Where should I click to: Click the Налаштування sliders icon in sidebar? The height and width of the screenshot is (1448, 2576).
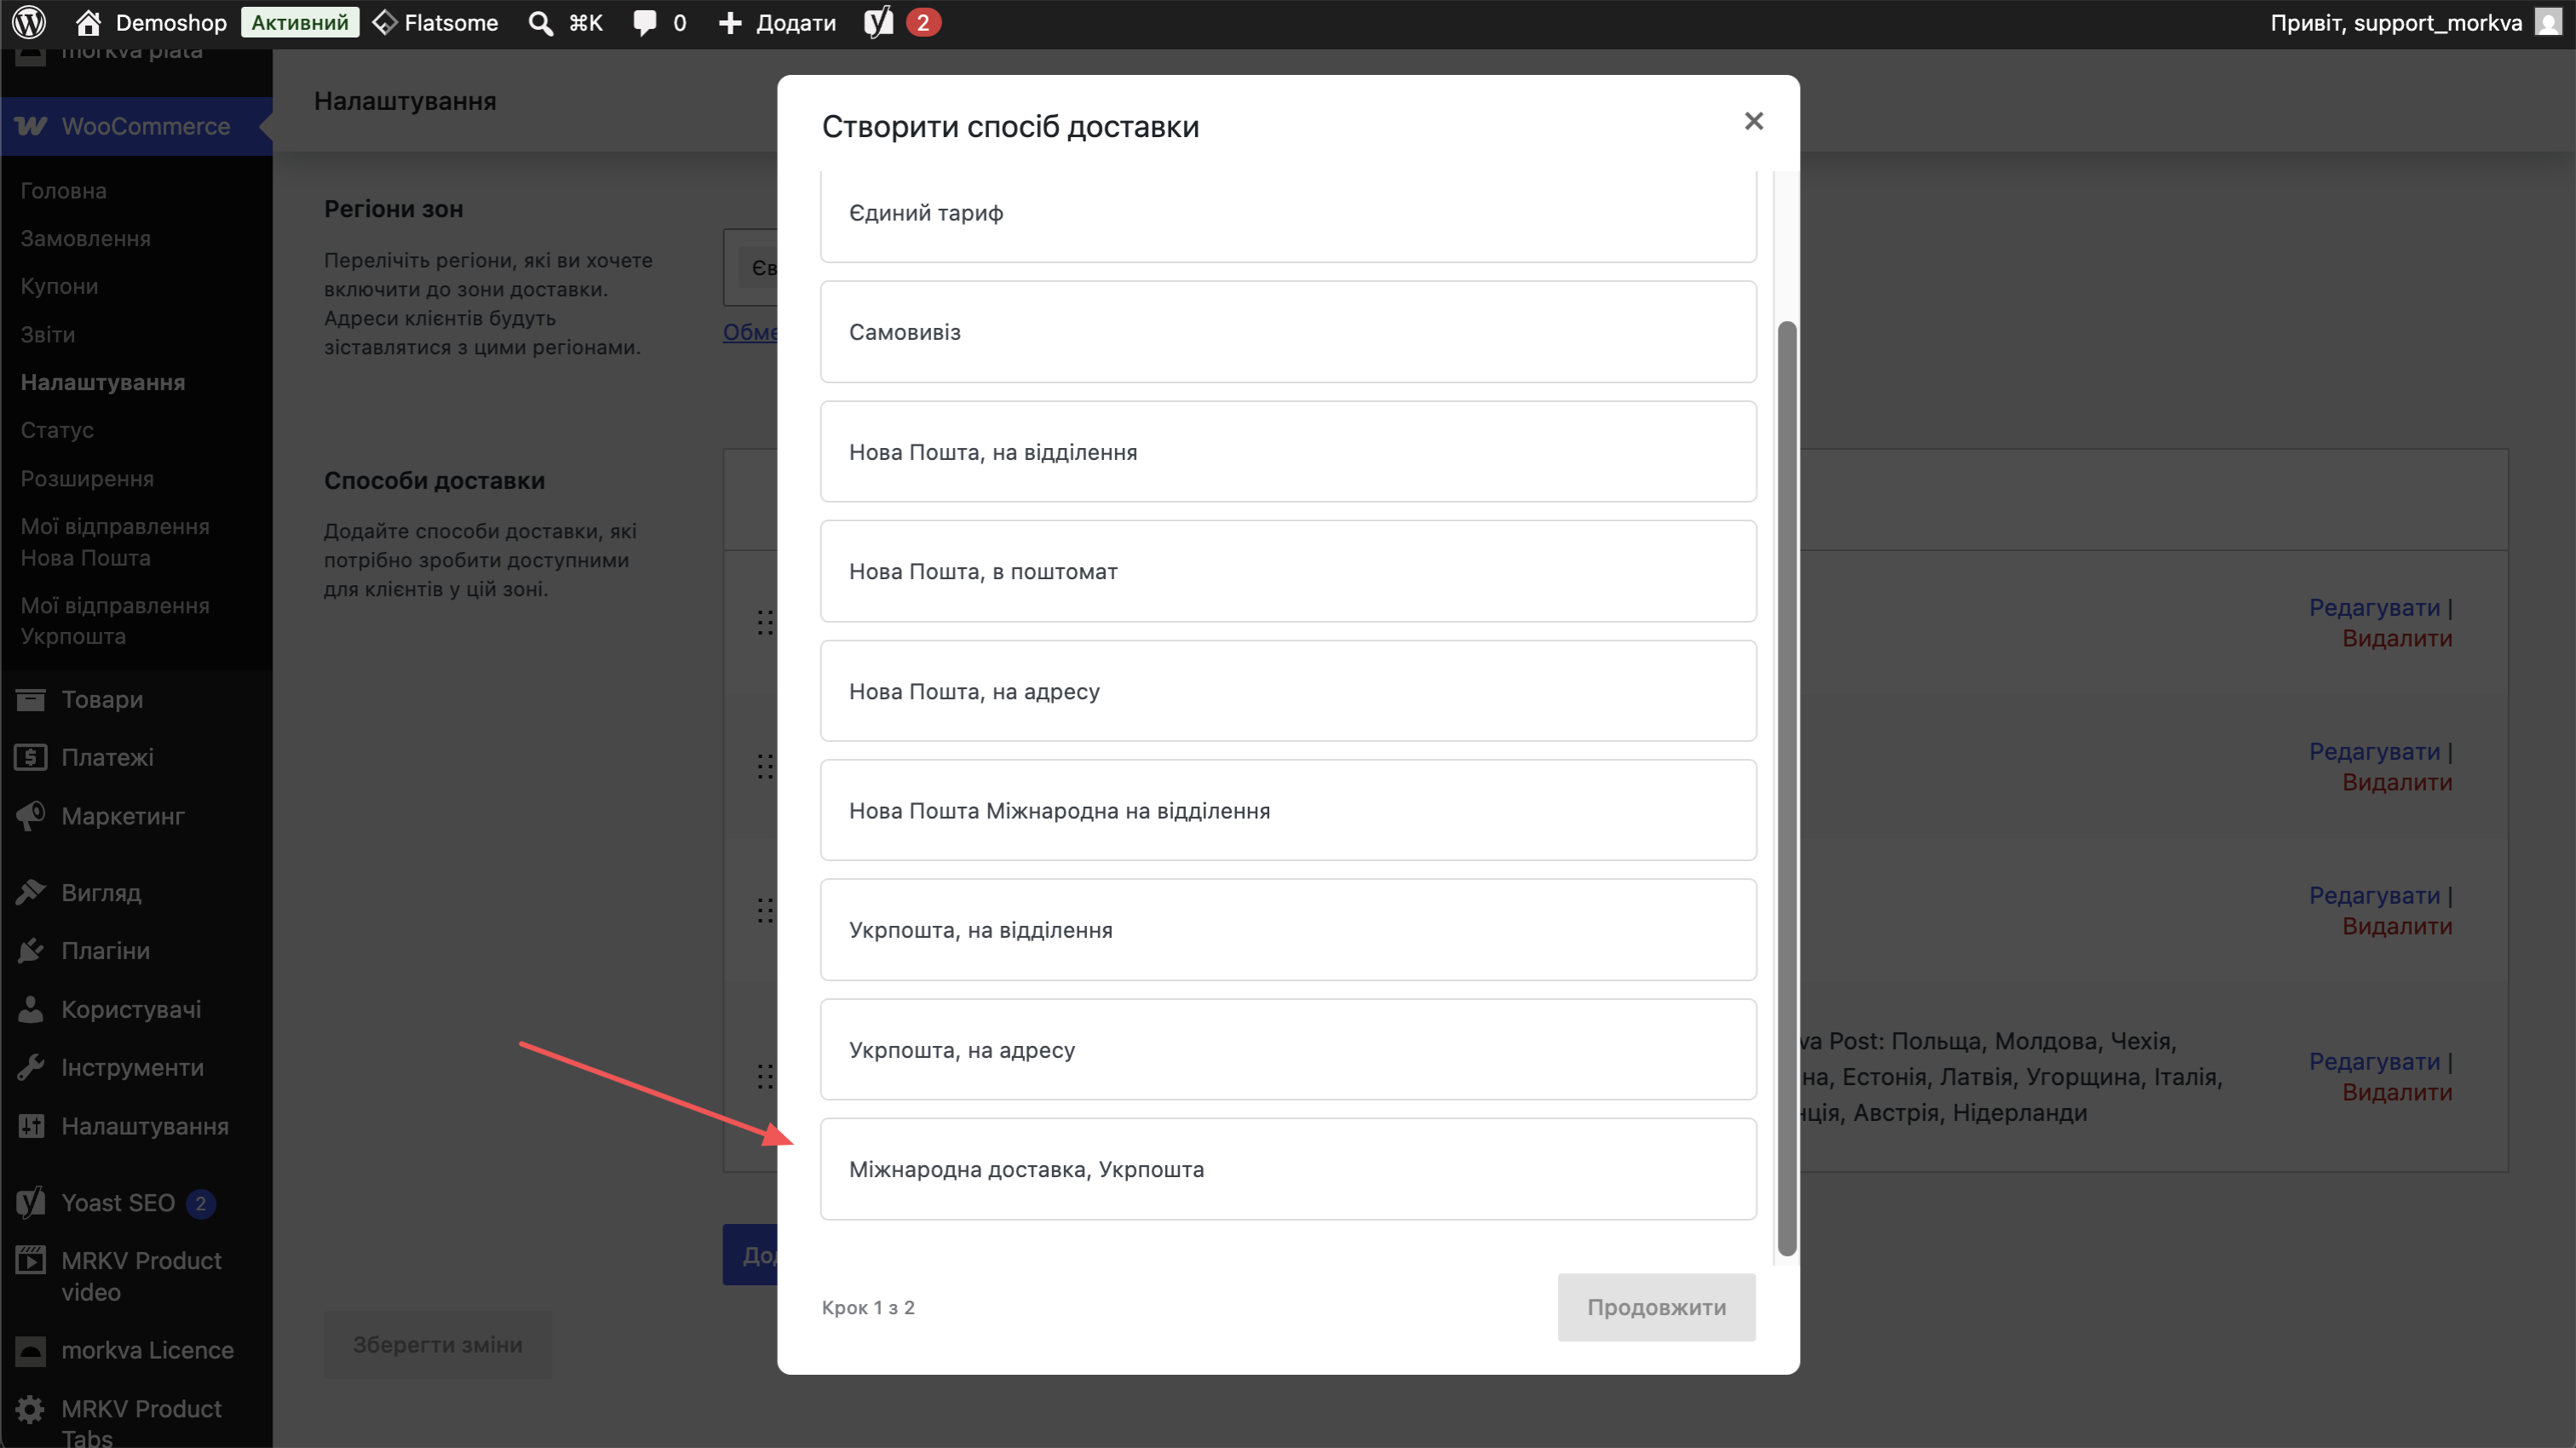31,1126
